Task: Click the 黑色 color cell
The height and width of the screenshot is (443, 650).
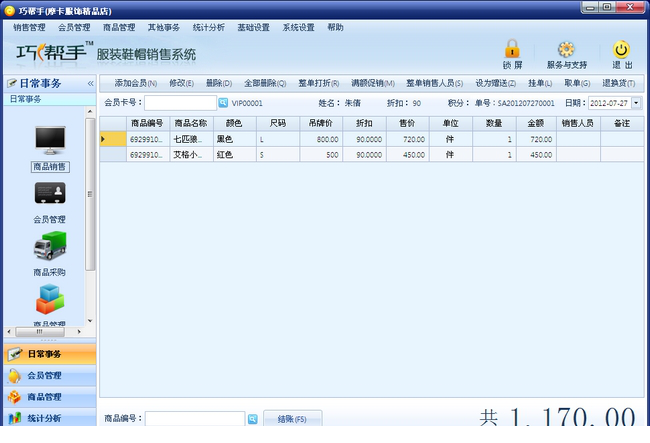Action: pyautogui.click(x=235, y=139)
